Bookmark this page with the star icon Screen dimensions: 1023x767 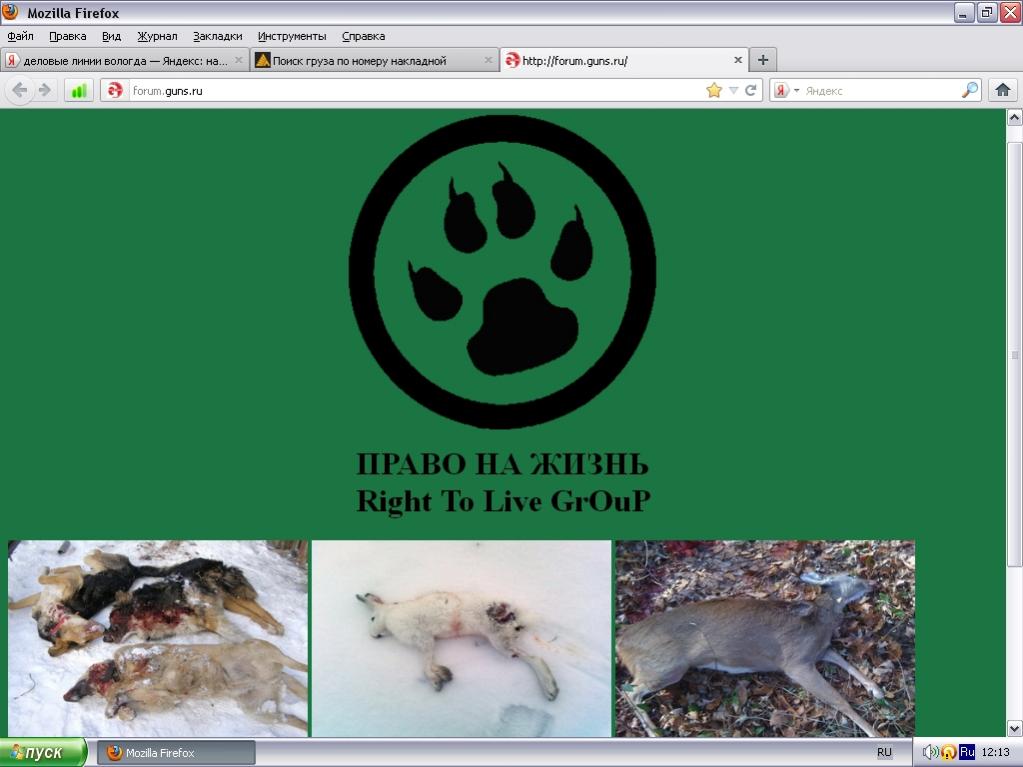(714, 90)
